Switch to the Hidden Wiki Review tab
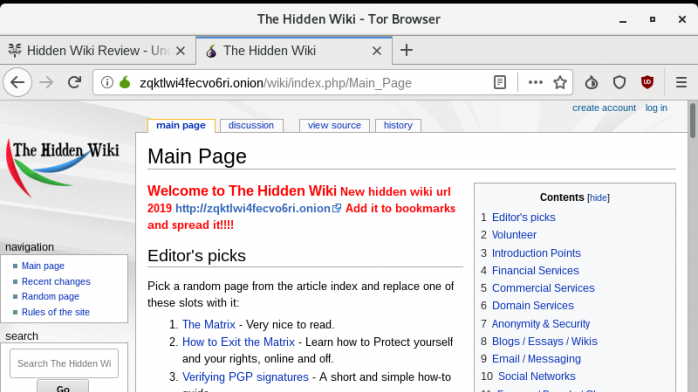 tap(98, 51)
